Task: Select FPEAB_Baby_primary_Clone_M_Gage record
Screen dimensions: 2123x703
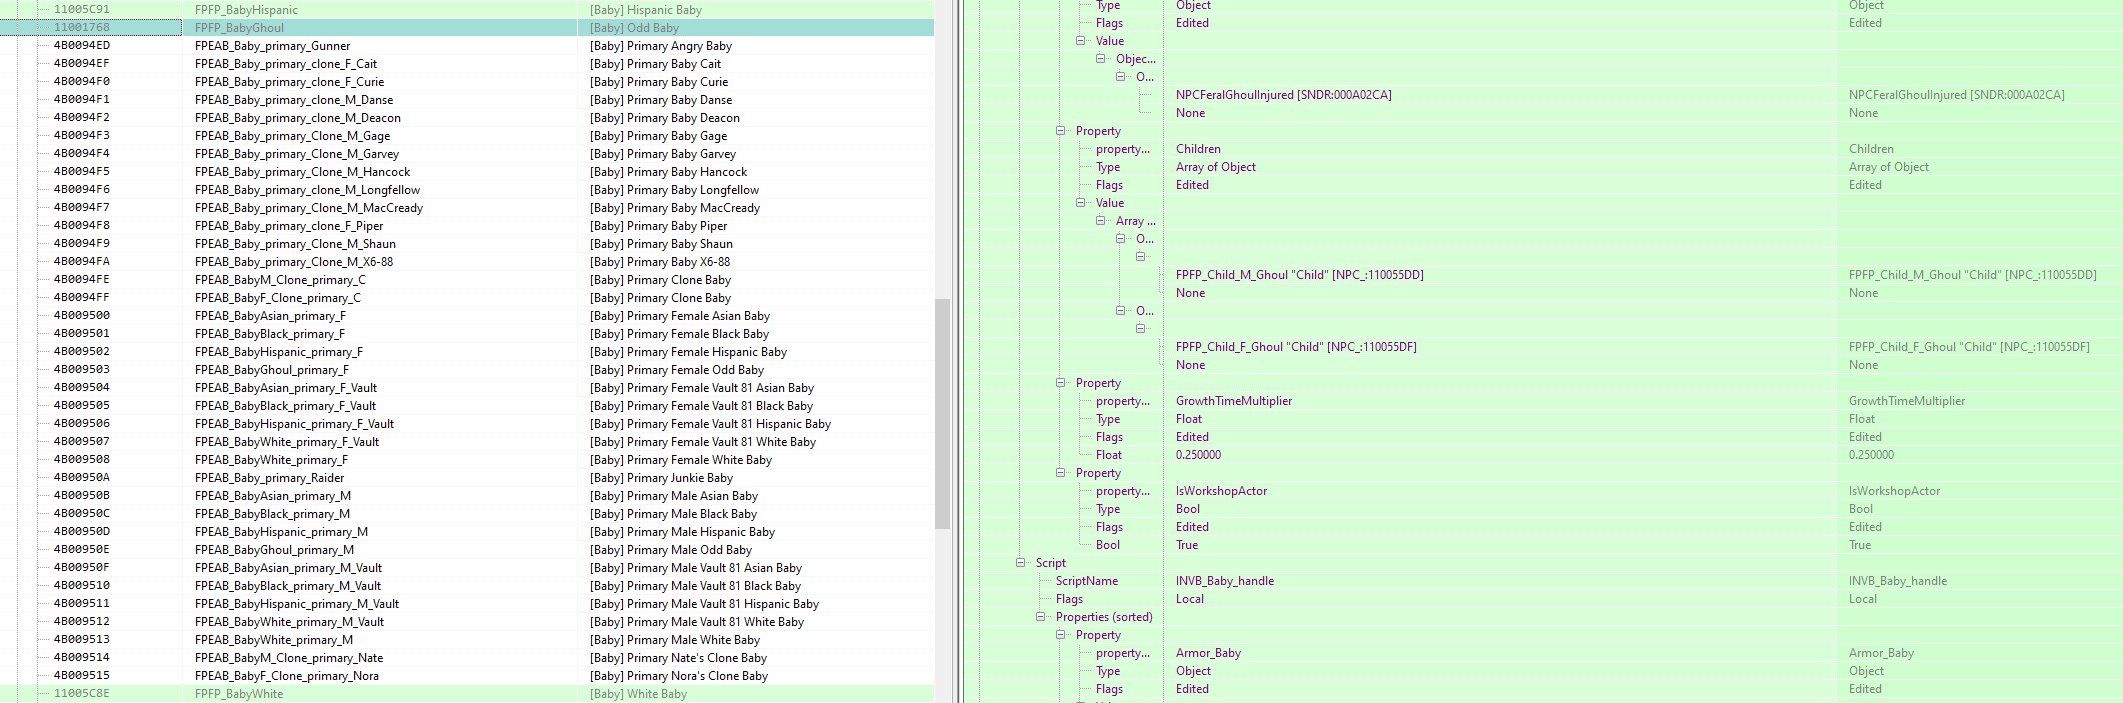Action: pyautogui.click(x=467, y=136)
